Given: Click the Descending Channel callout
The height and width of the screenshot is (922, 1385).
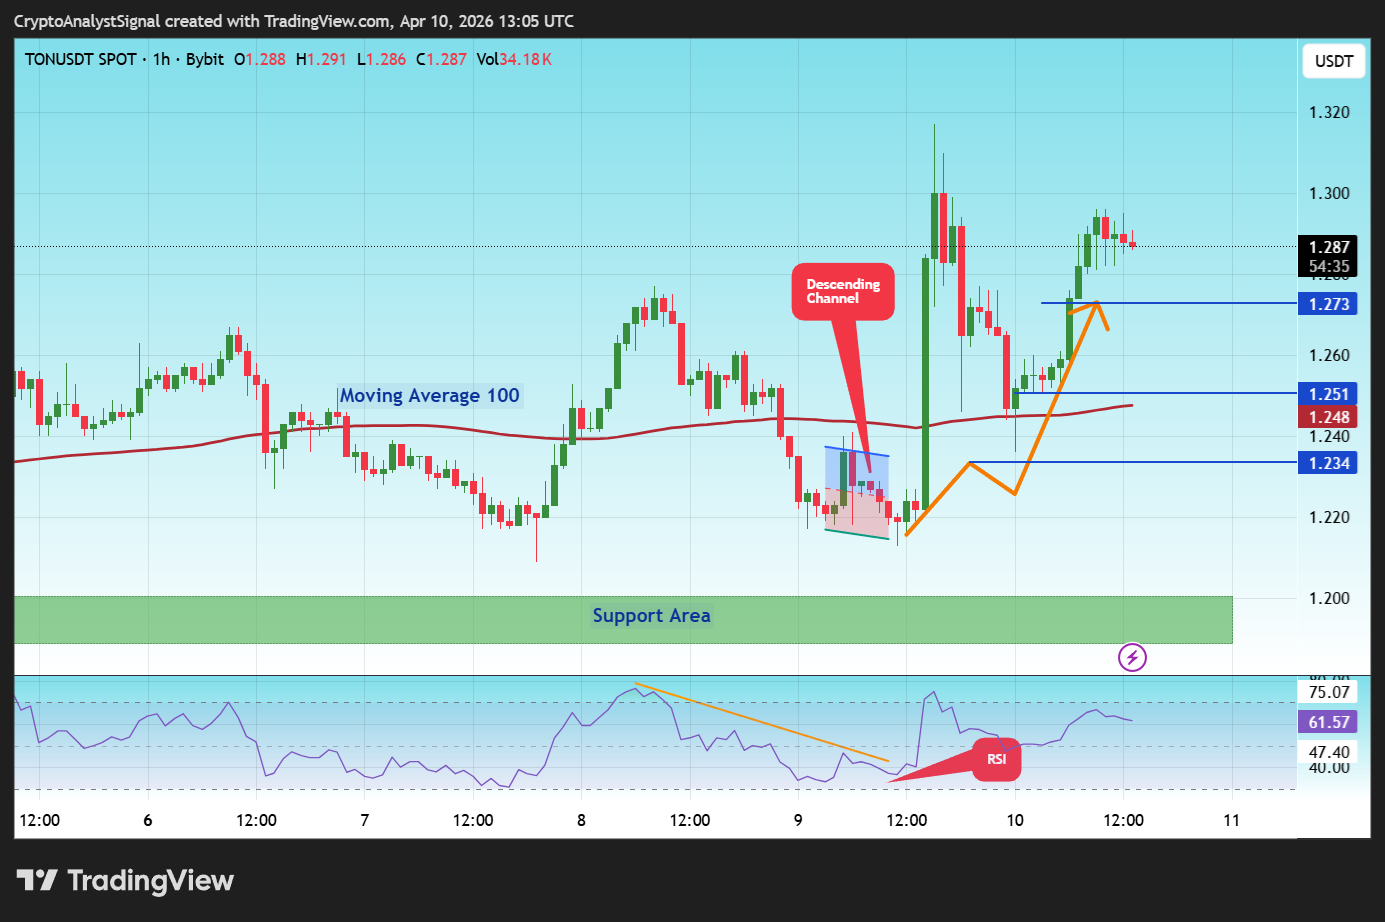Looking at the screenshot, I should tap(843, 291).
